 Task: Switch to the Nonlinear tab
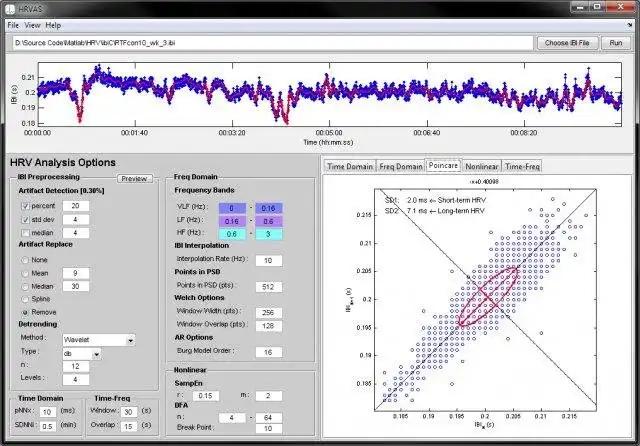pos(482,166)
